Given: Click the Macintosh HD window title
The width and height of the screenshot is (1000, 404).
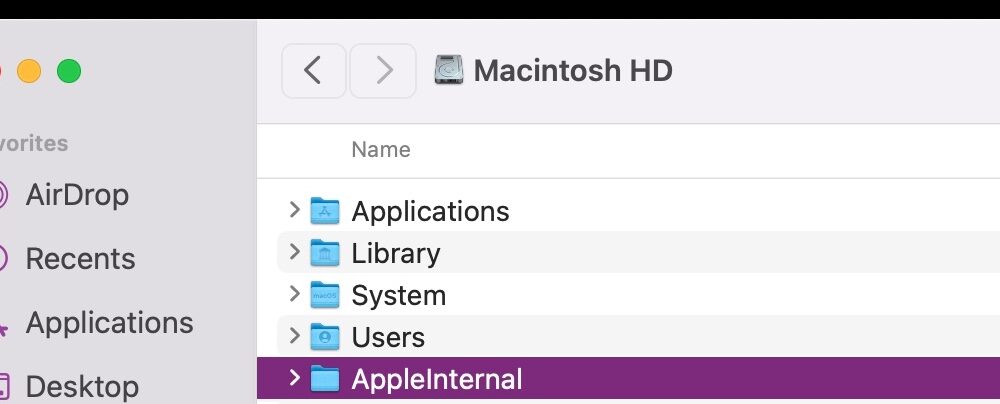Looking at the screenshot, I should pos(573,70).
